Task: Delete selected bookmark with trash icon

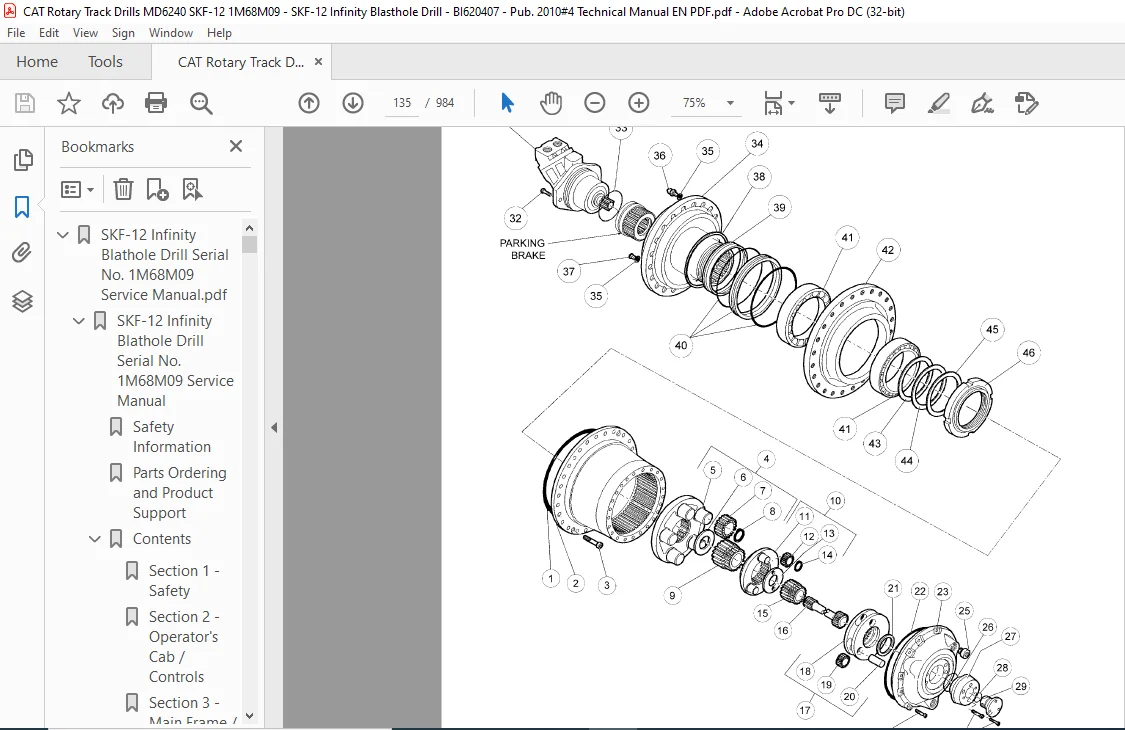Action: pos(123,189)
